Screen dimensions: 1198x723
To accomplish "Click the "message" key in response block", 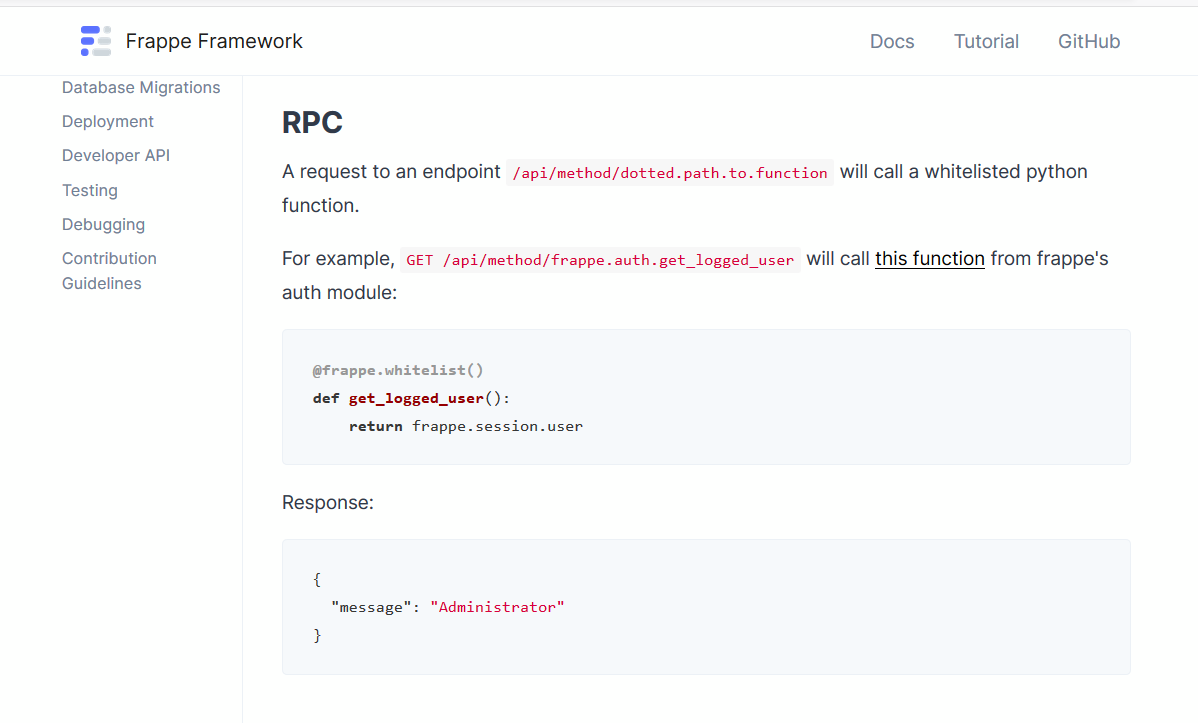I will 371,607.
